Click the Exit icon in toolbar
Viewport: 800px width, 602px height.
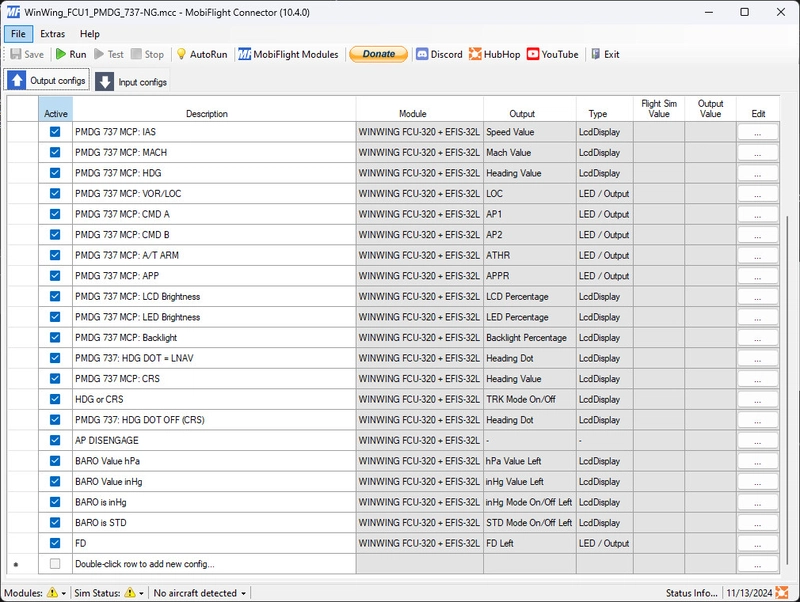point(596,54)
